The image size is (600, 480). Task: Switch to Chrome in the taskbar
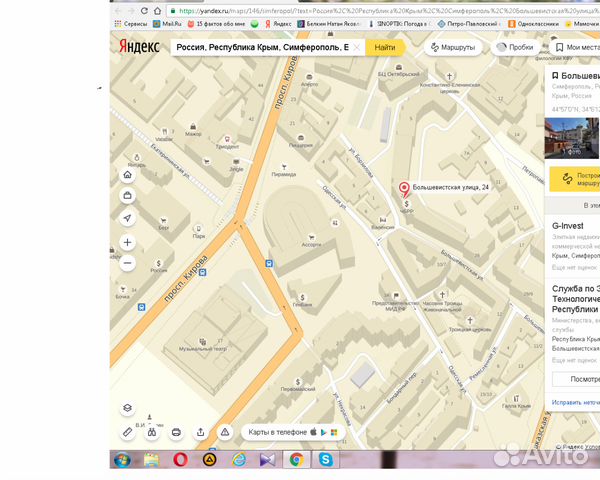point(297,459)
